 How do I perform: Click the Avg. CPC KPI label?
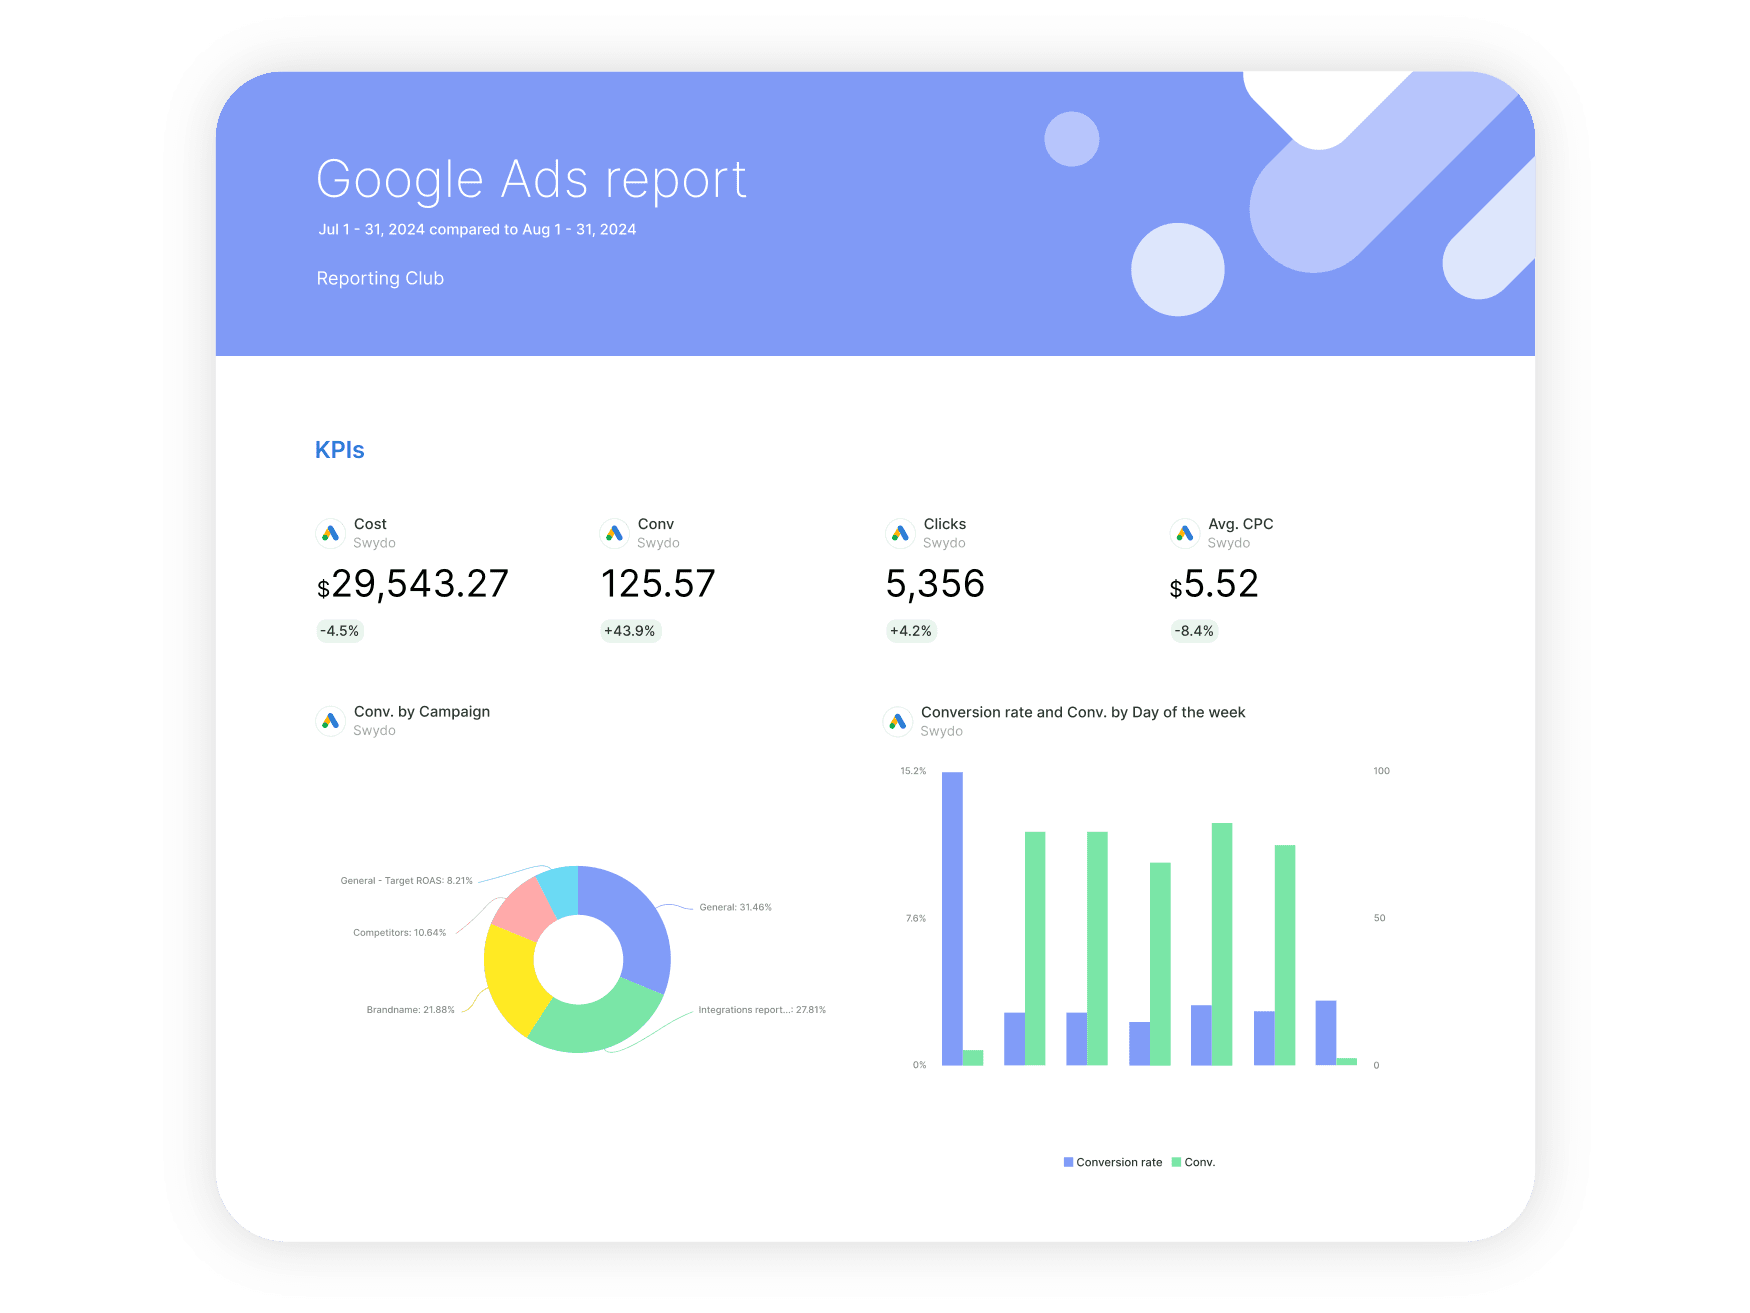pyautogui.click(x=1241, y=524)
